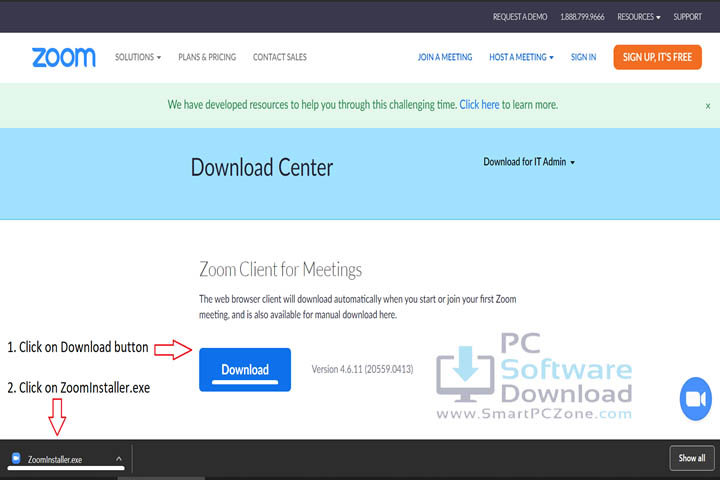The height and width of the screenshot is (480, 720).
Task: Click the 'Download Center' heading
Action: pyautogui.click(x=262, y=168)
